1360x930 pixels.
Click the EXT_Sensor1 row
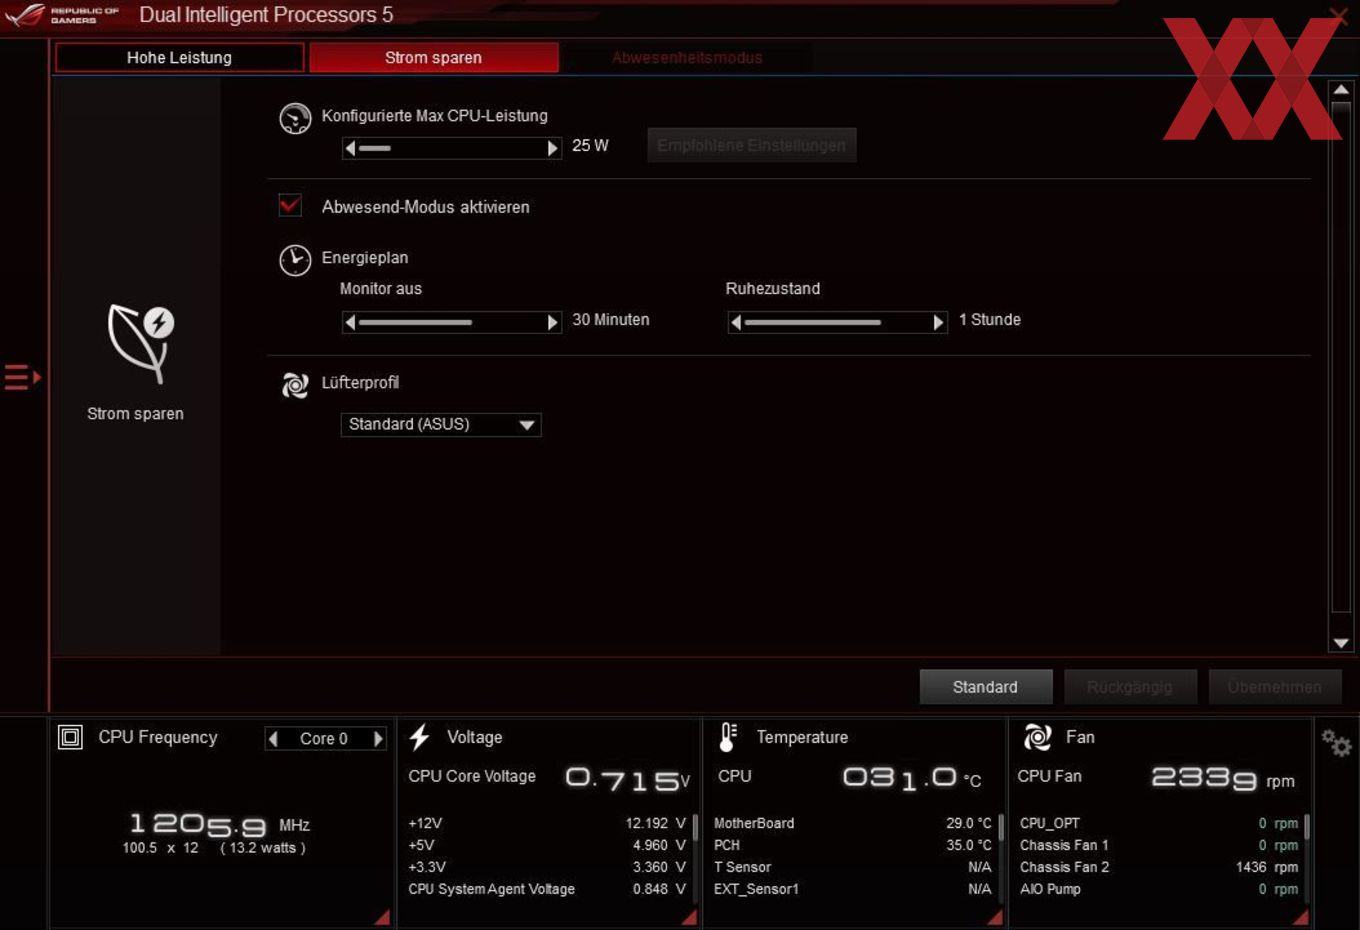tap(853, 889)
